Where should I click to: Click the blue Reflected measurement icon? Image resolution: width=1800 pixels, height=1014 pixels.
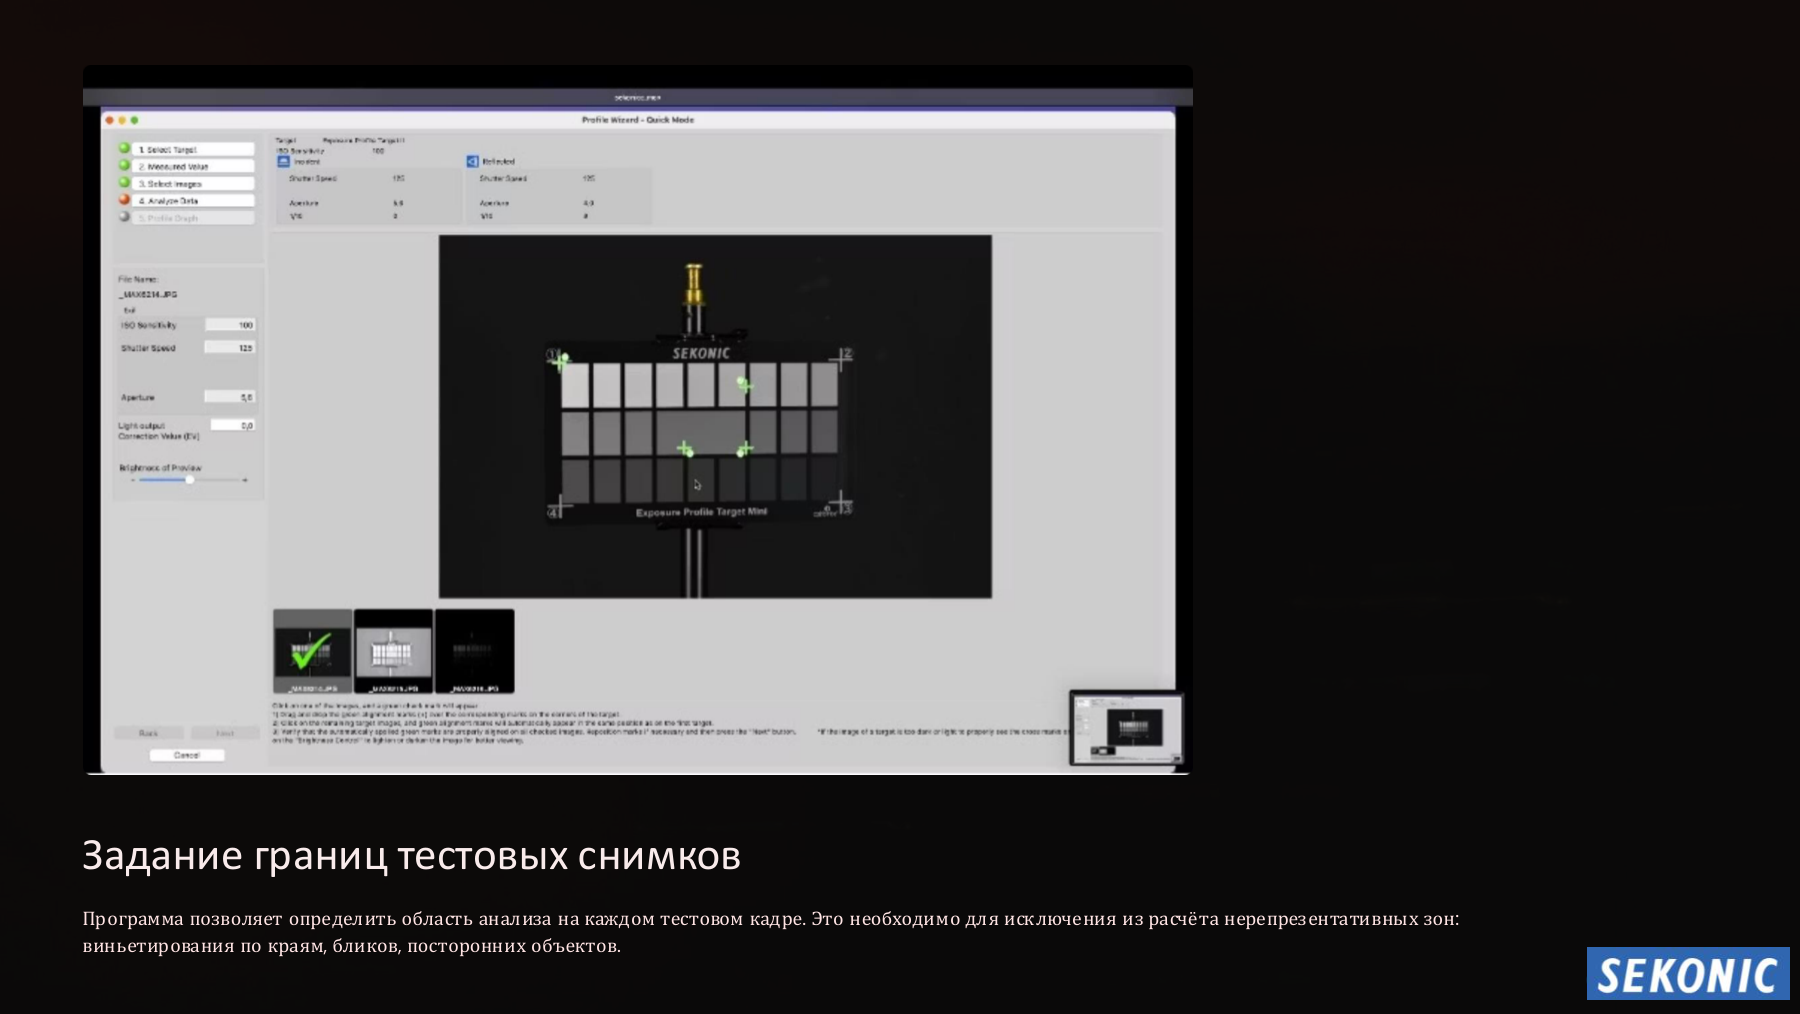473,161
